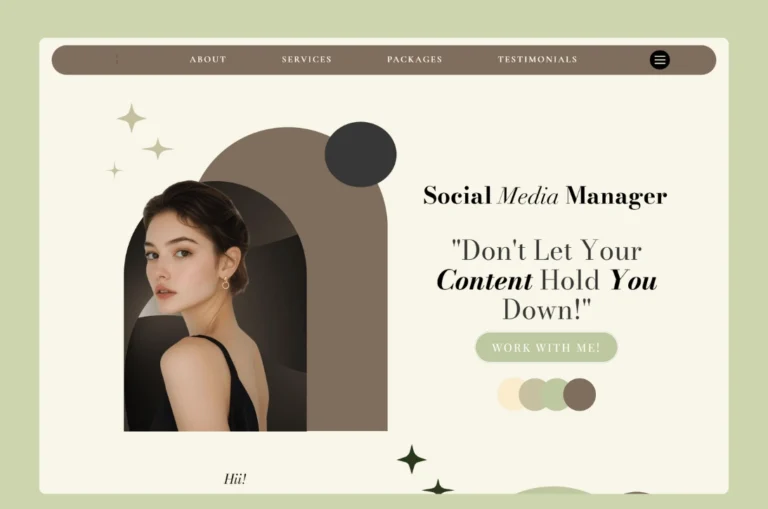
Task: Go to the Services section
Action: pyautogui.click(x=306, y=60)
